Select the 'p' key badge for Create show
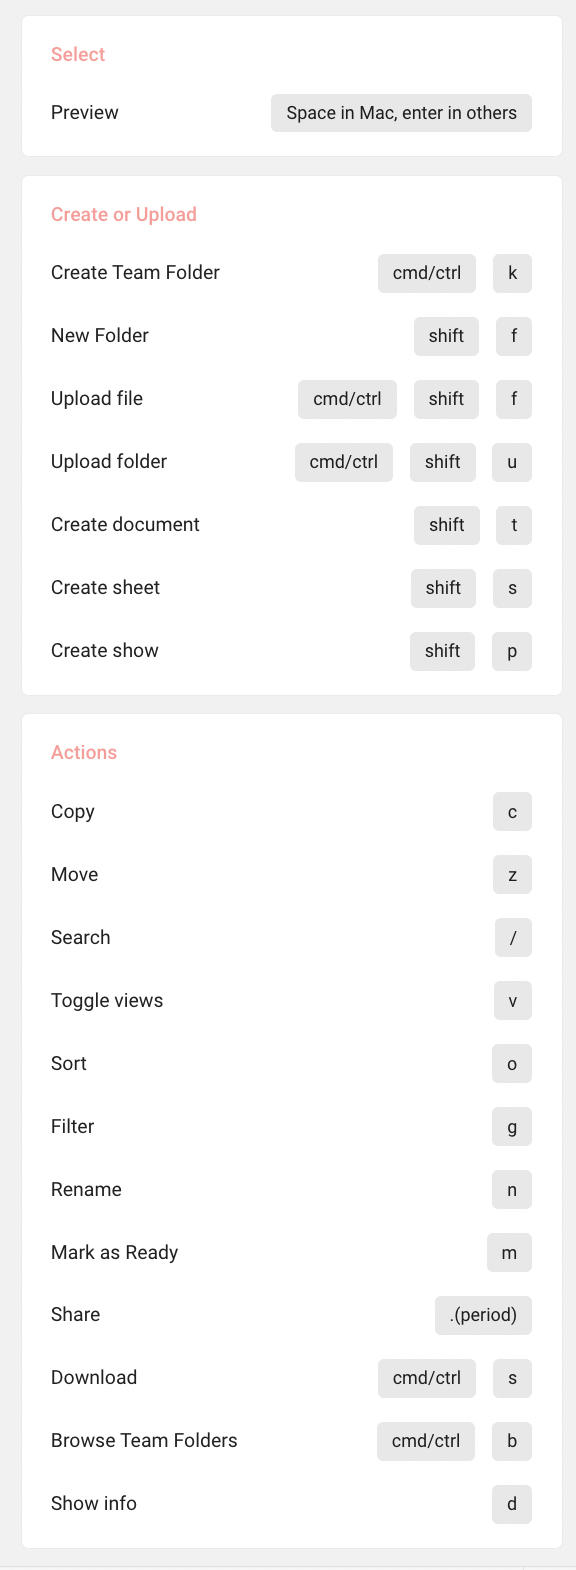Viewport: 576px width, 1570px height. click(x=512, y=651)
